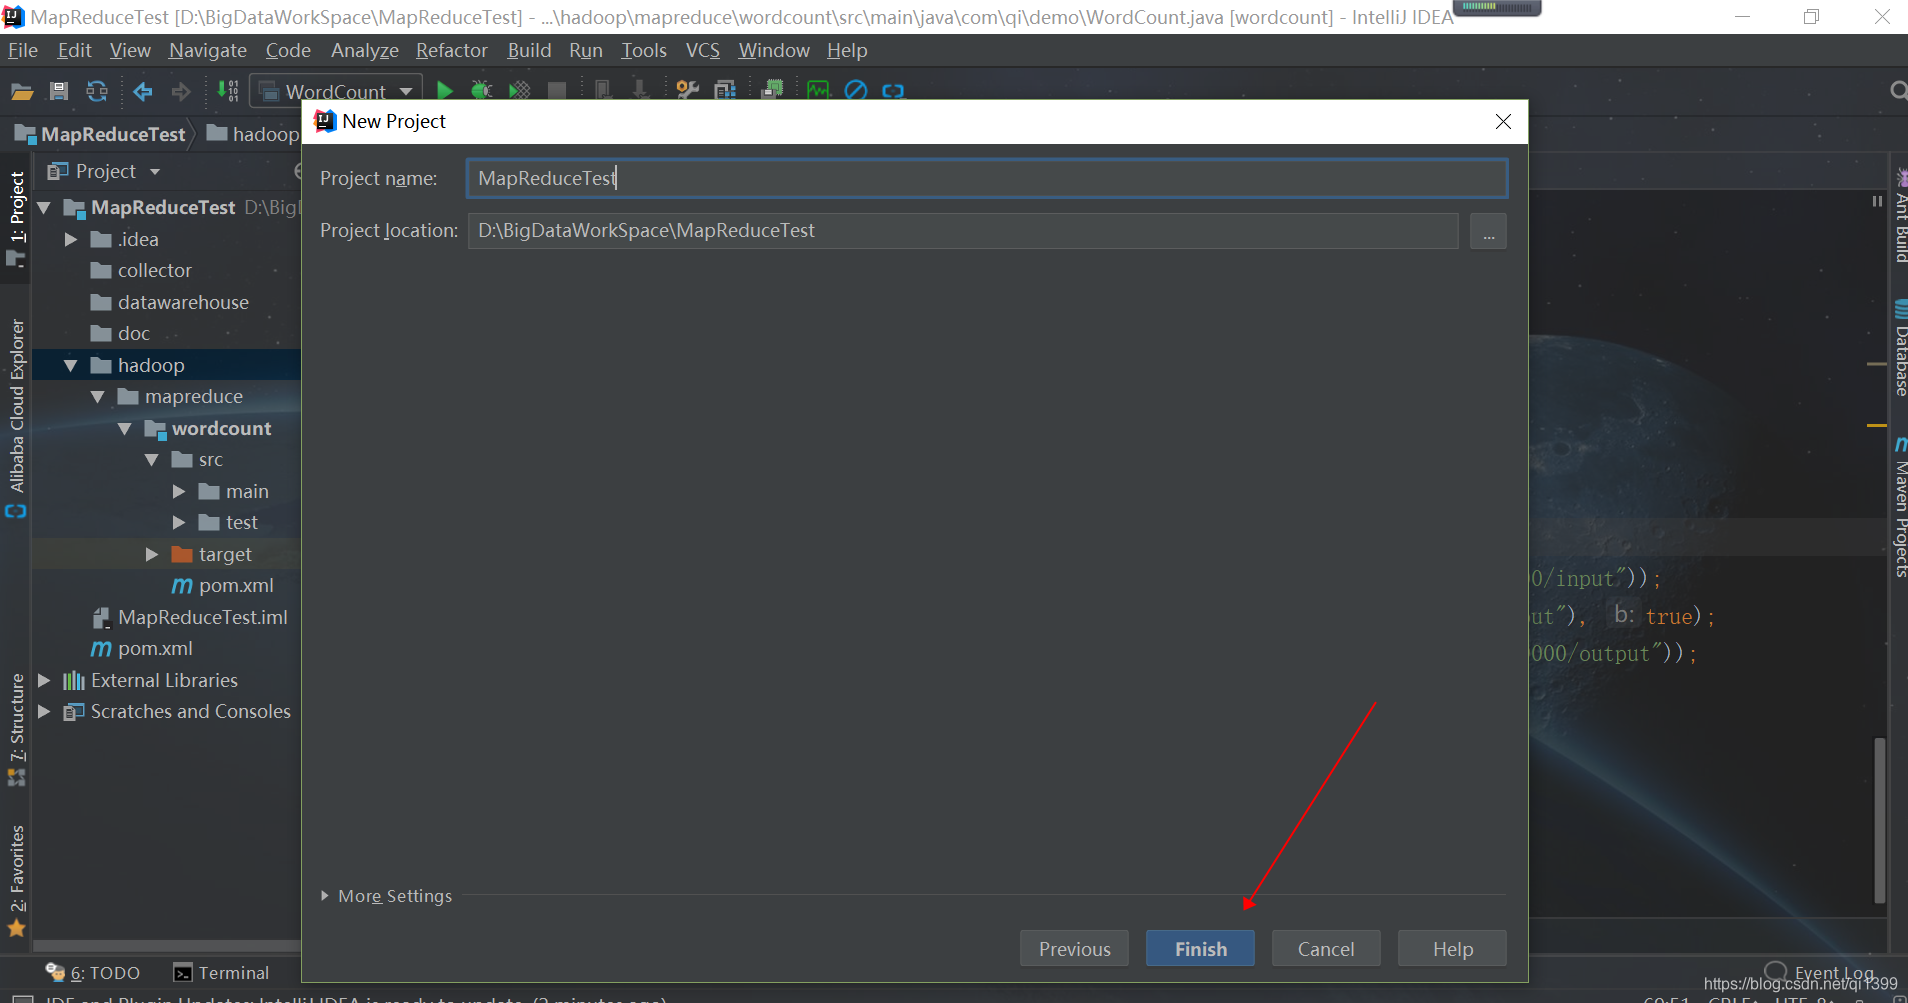This screenshot has height=1003, width=1908.
Task: Open Settings wrench icon
Action: point(687,91)
